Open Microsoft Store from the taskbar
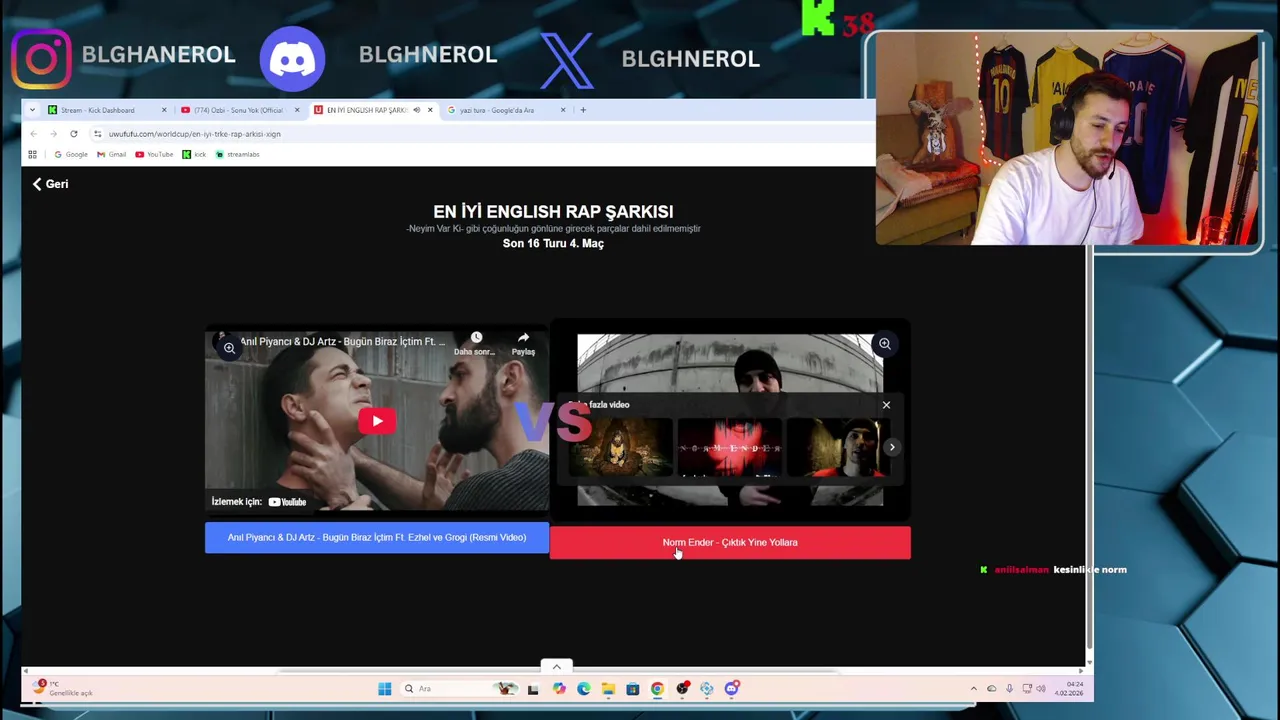This screenshot has width=1280, height=720. pos(633,688)
